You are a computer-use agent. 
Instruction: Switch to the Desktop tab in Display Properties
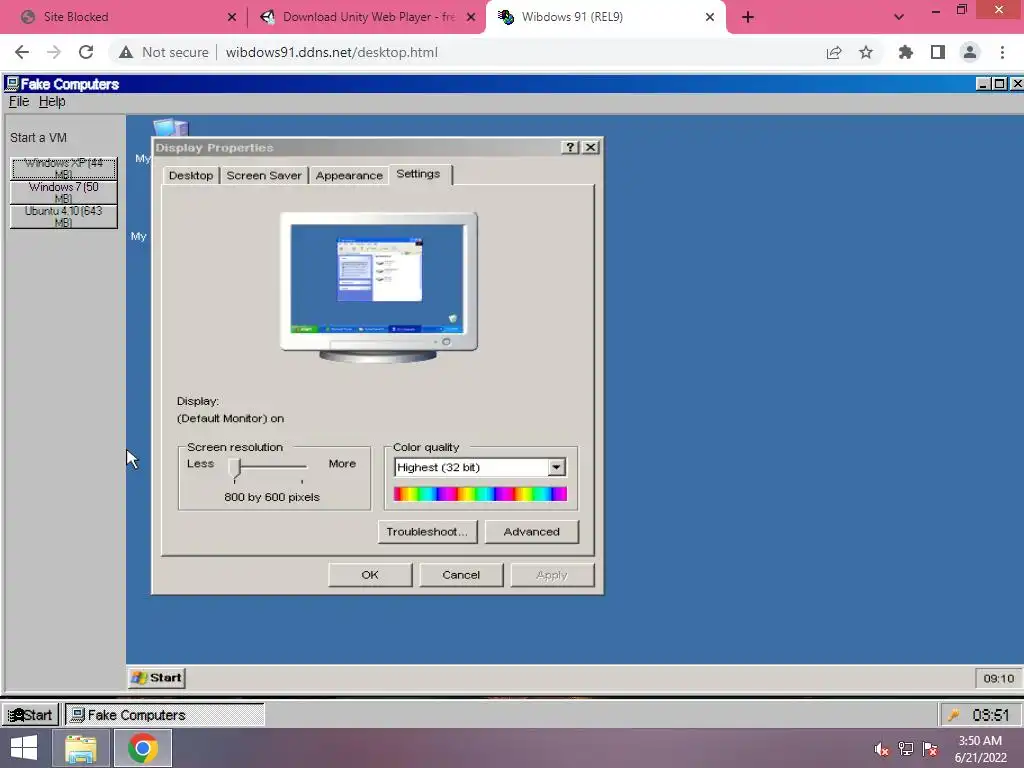coord(191,175)
